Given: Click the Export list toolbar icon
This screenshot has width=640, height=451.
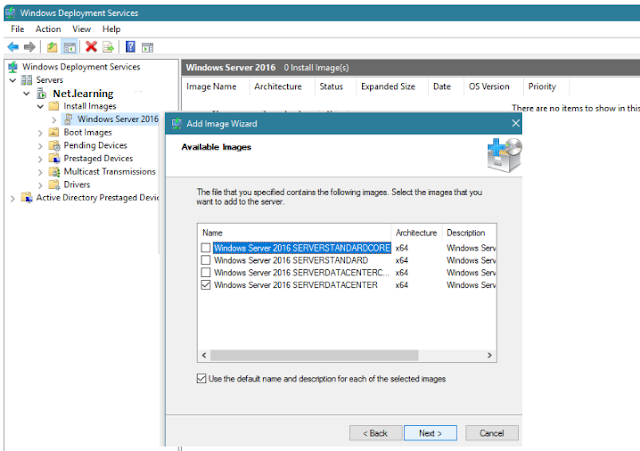Looking at the screenshot, I should [x=108, y=47].
